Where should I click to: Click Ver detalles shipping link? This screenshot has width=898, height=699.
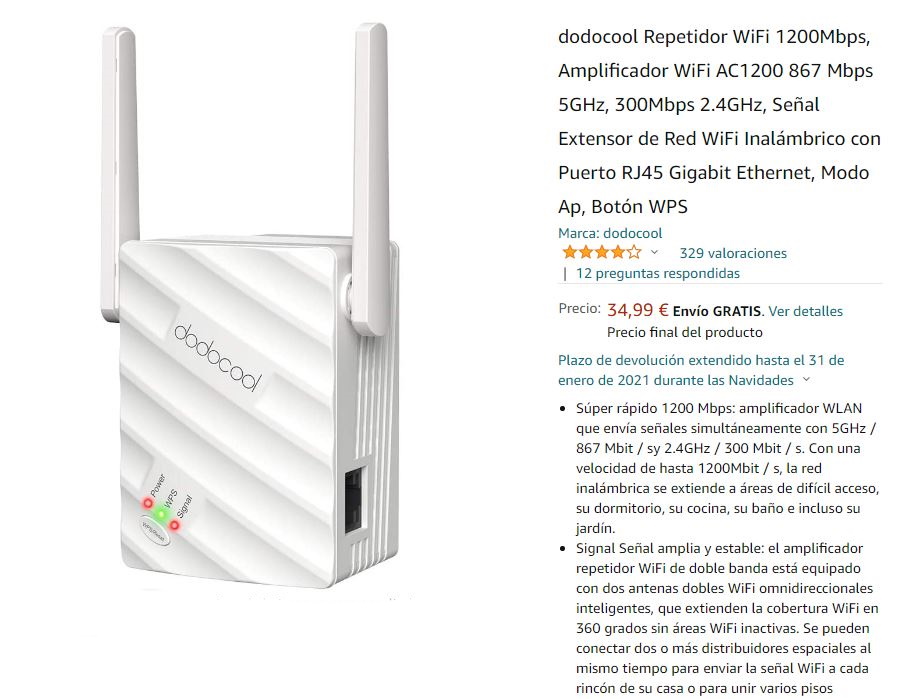point(805,311)
